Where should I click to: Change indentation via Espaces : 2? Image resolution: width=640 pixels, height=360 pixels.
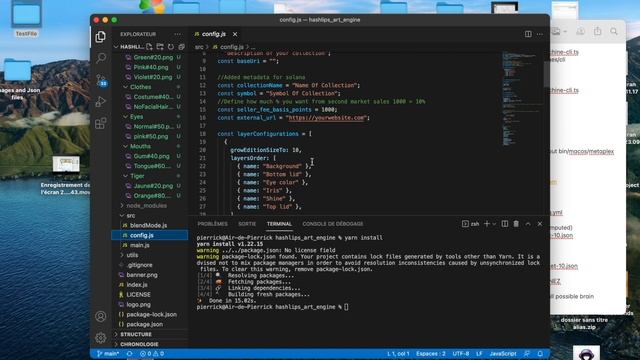431,353
